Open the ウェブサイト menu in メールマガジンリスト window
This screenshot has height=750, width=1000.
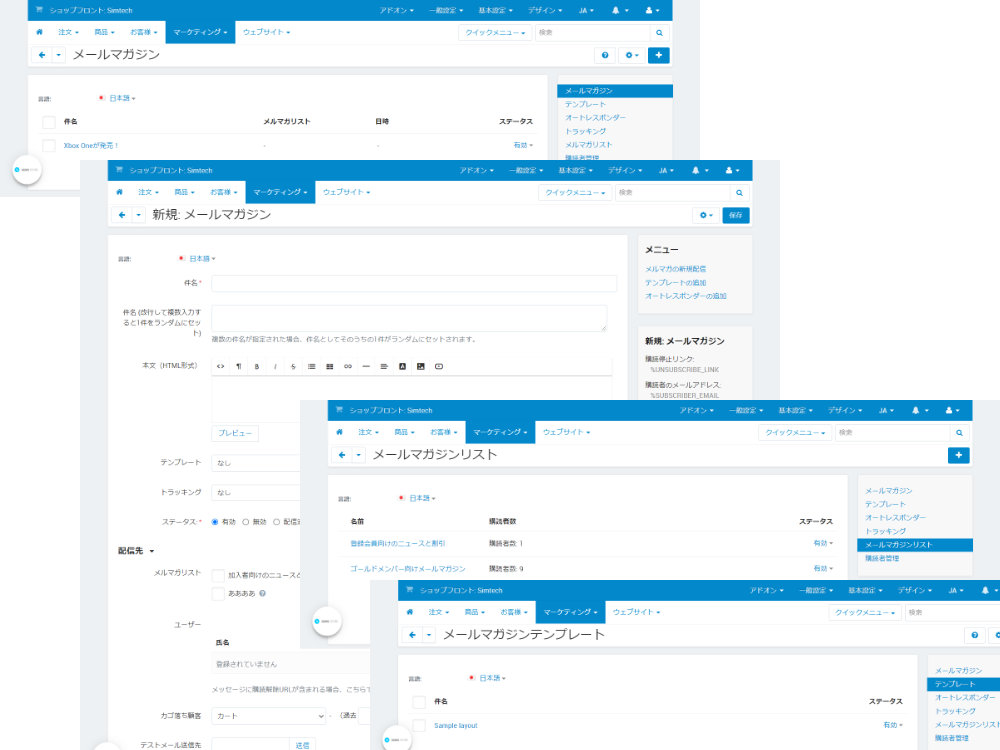click(566, 432)
